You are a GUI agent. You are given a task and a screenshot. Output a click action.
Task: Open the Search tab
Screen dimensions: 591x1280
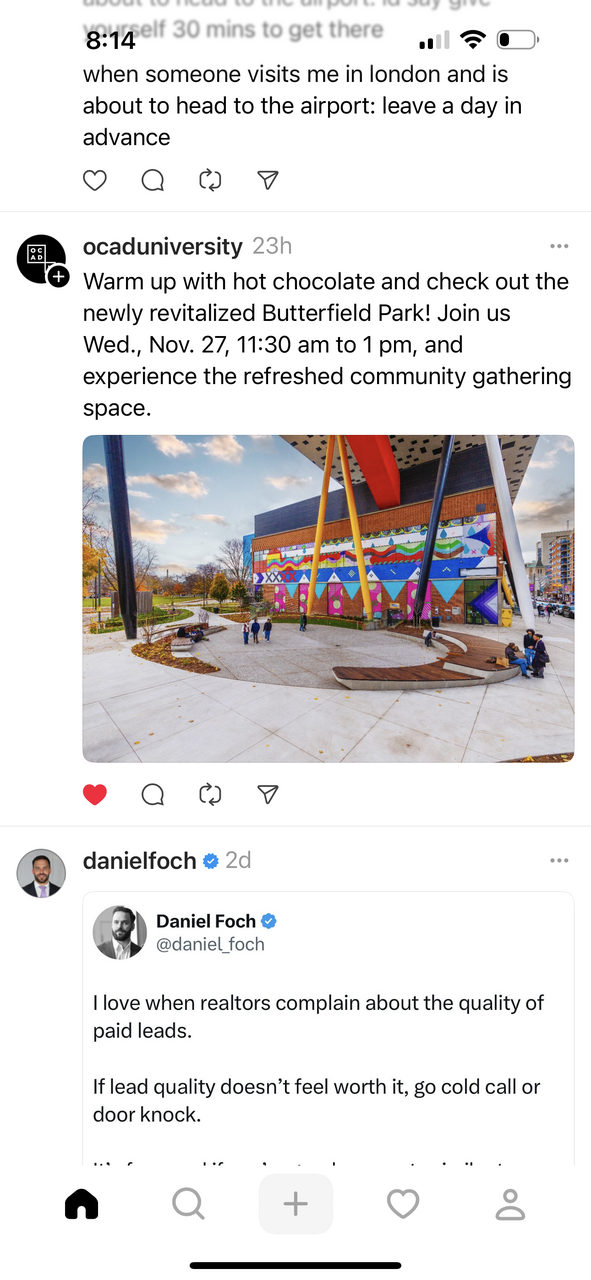(188, 1204)
